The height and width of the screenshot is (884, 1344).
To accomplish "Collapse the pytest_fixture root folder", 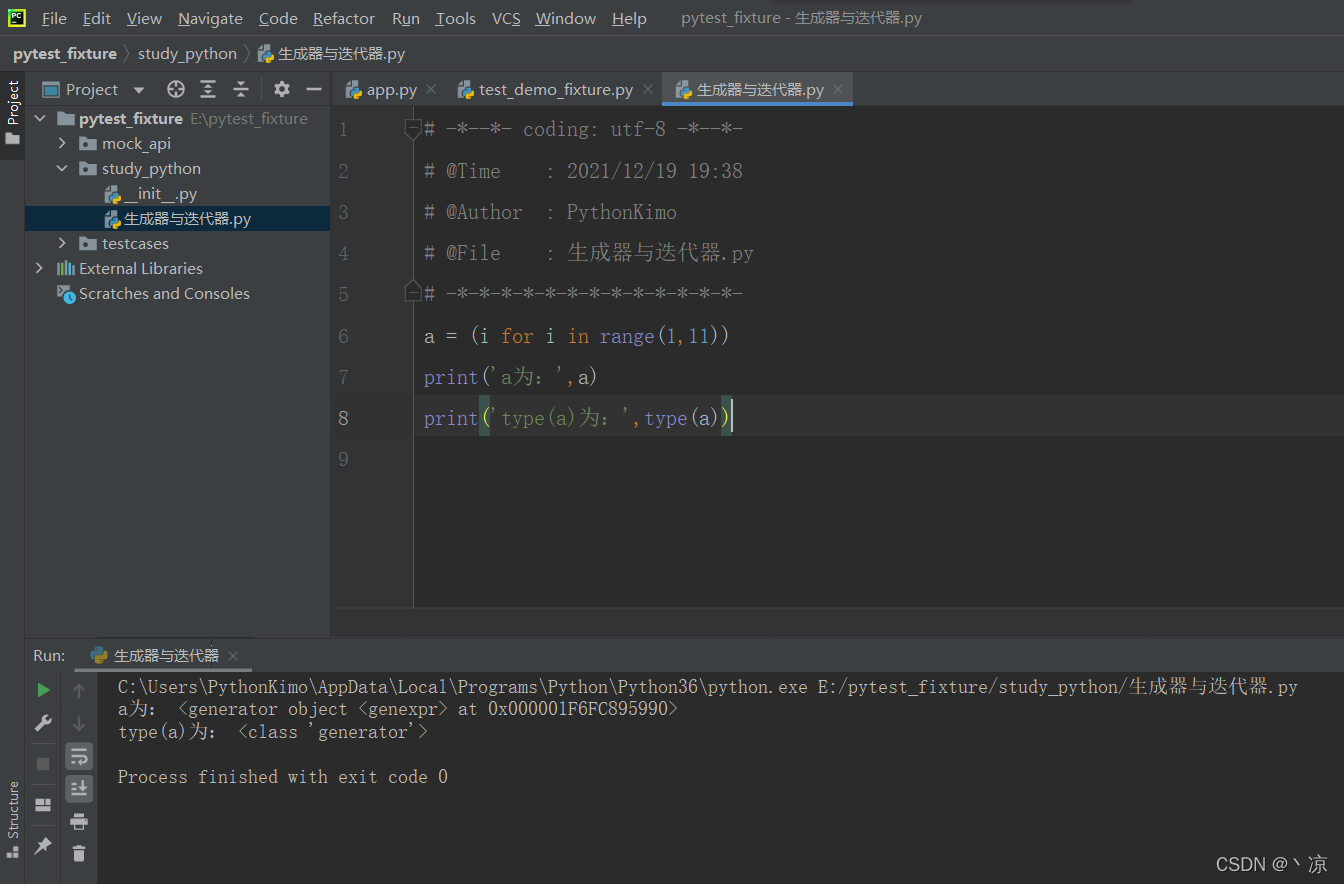I will (x=41, y=118).
